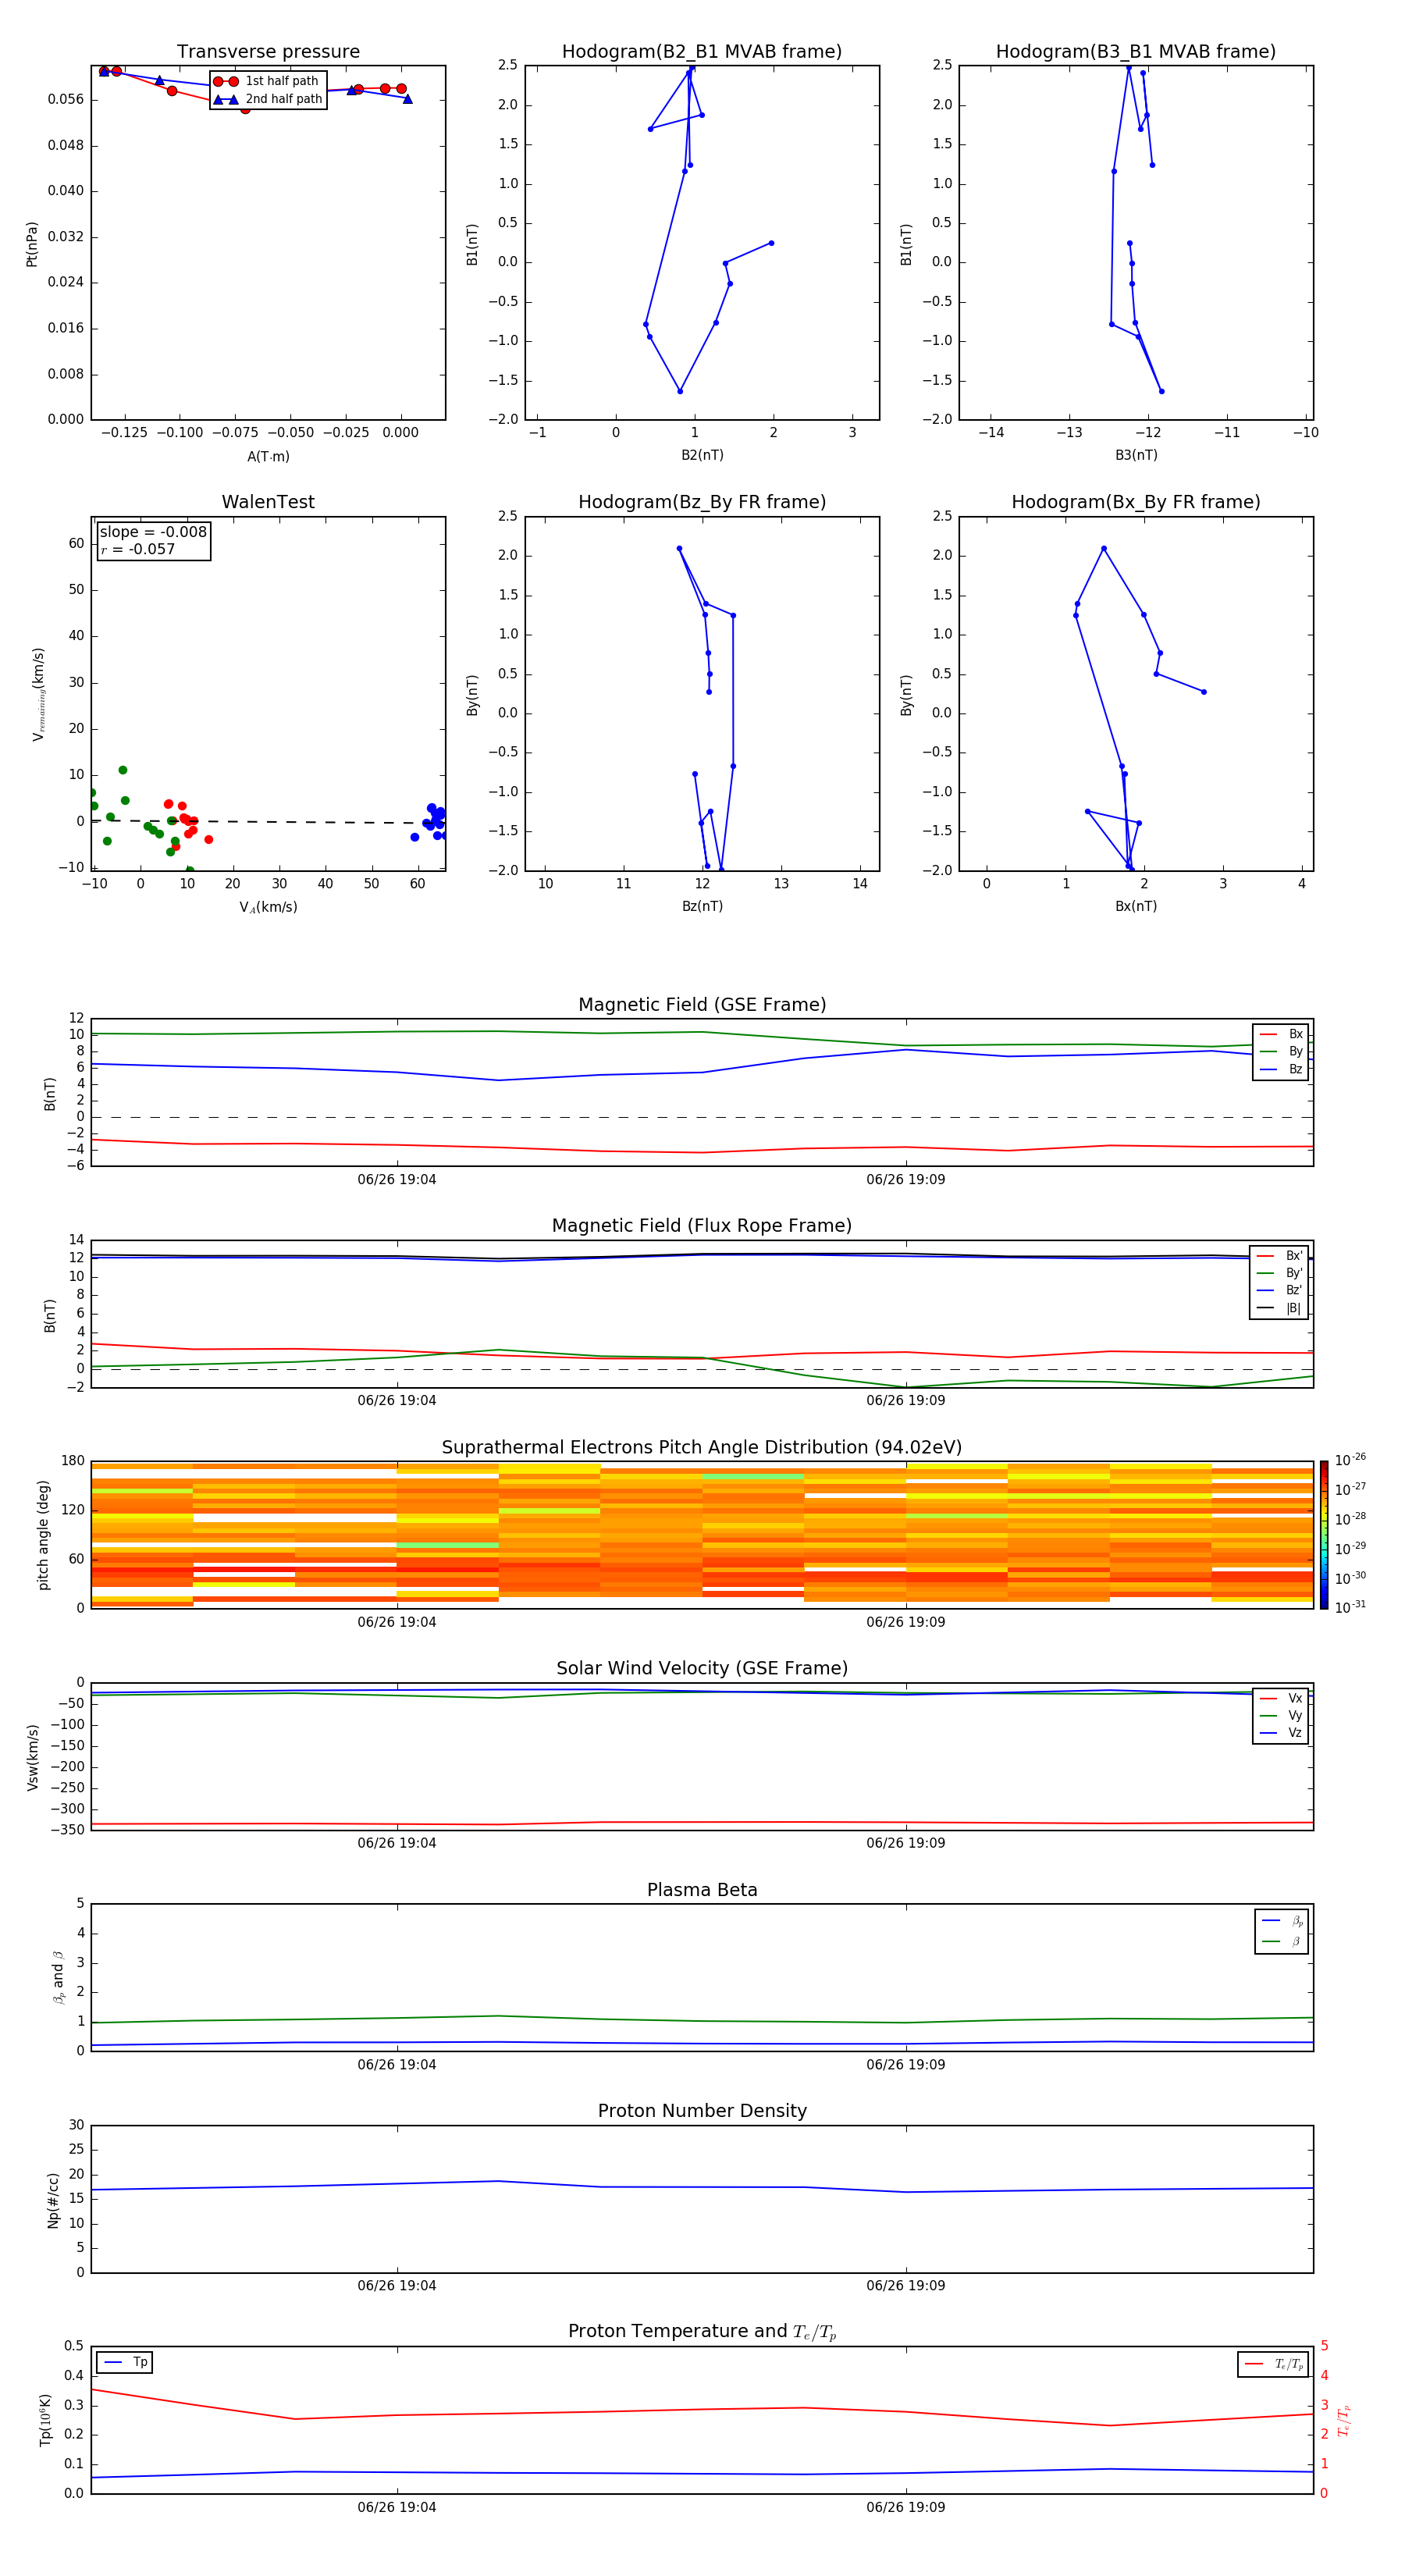1405x2576 pixels.
Task: Click the 'Transverse pressure' plot title
Action: click(268, 51)
